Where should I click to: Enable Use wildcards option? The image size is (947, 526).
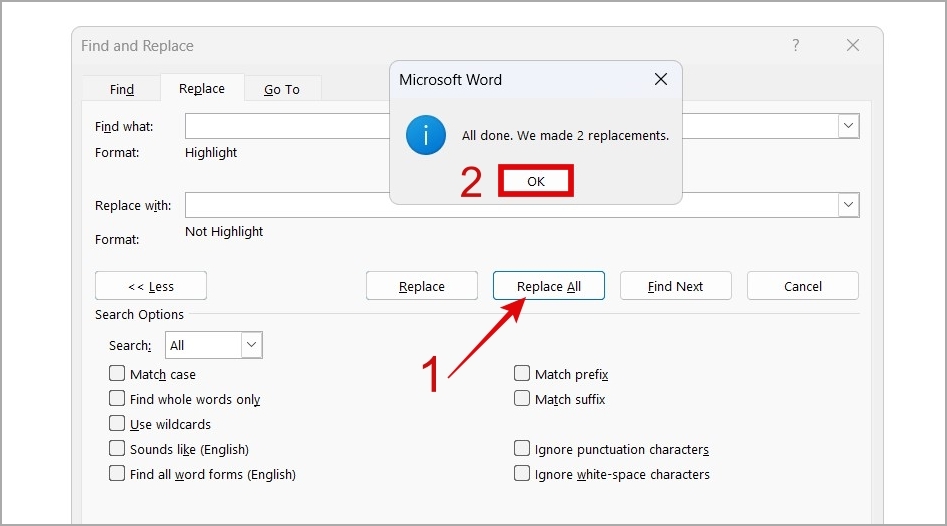click(117, 423)
